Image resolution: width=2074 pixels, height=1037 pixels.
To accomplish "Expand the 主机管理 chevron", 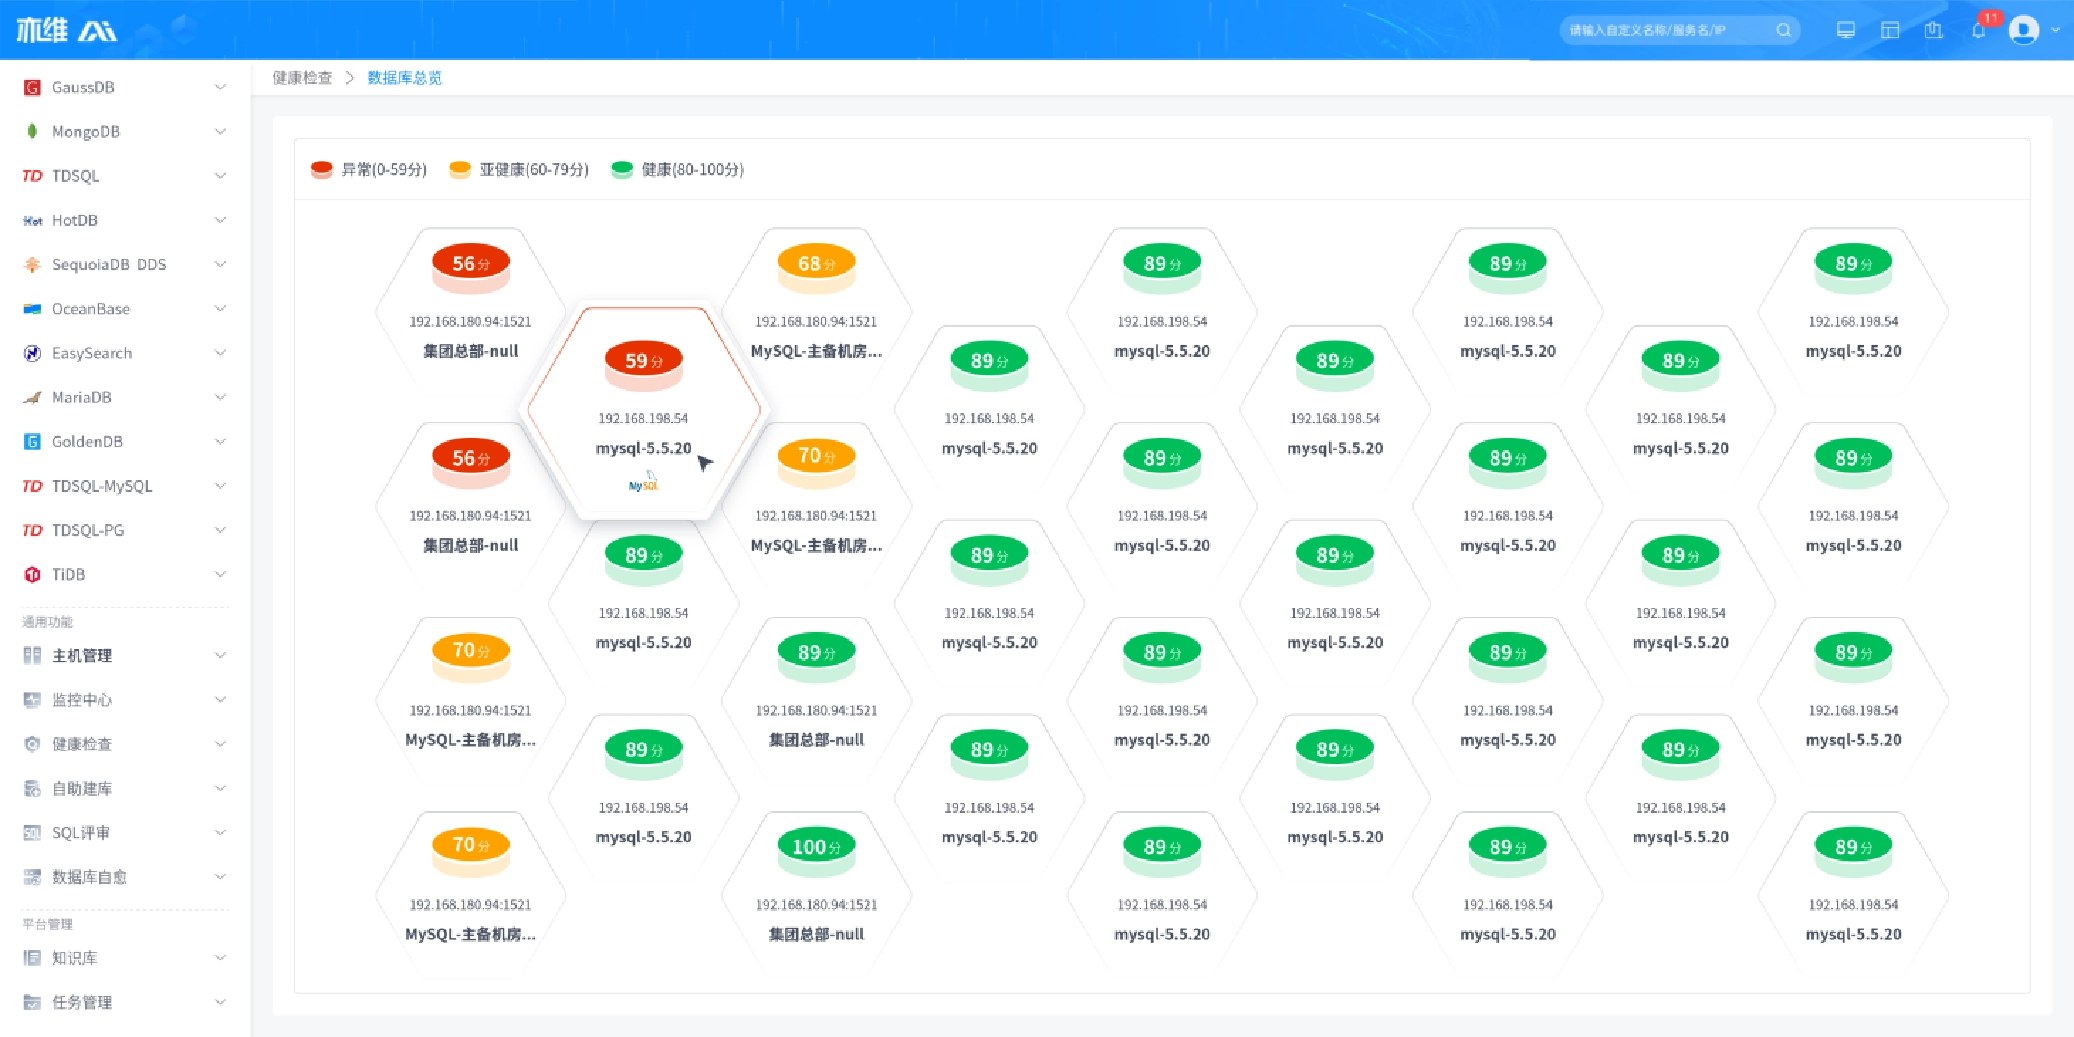I will click(220, 656).
